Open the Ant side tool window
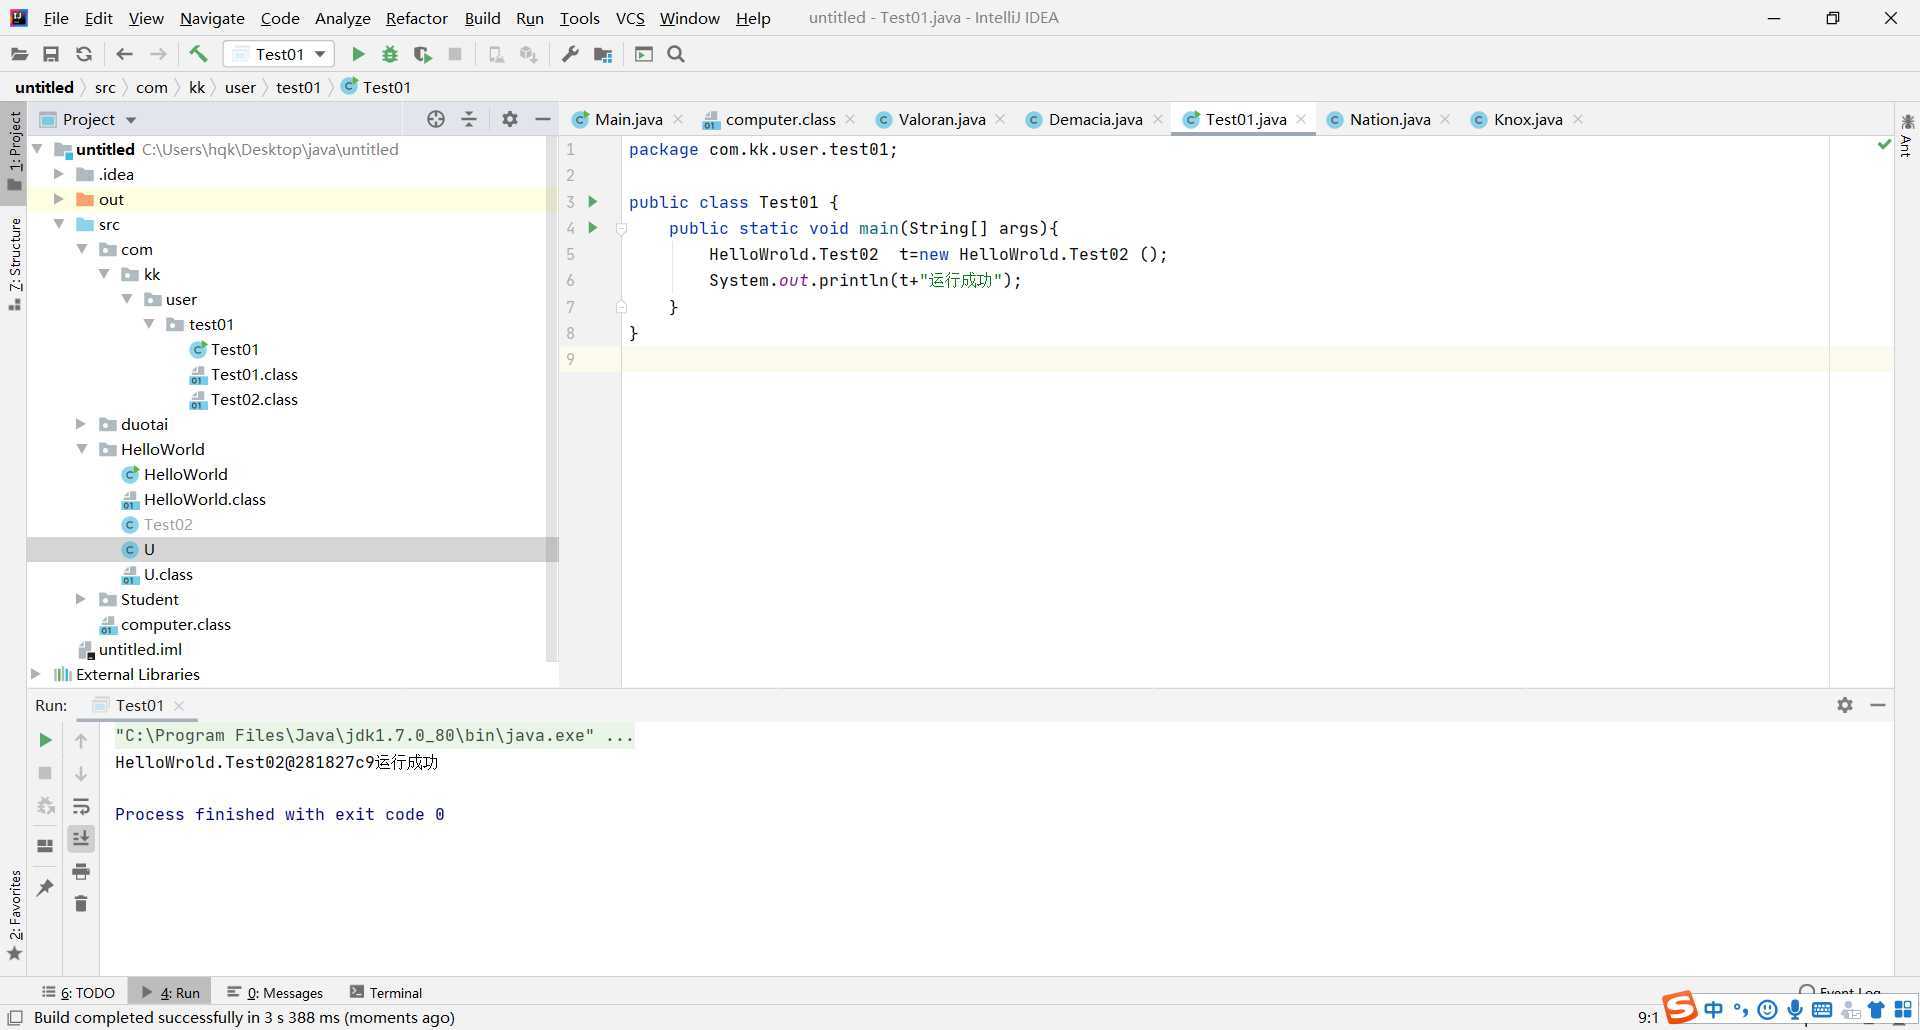Viewport: 1920px width, 1030px height. (x=1906, y=135)
